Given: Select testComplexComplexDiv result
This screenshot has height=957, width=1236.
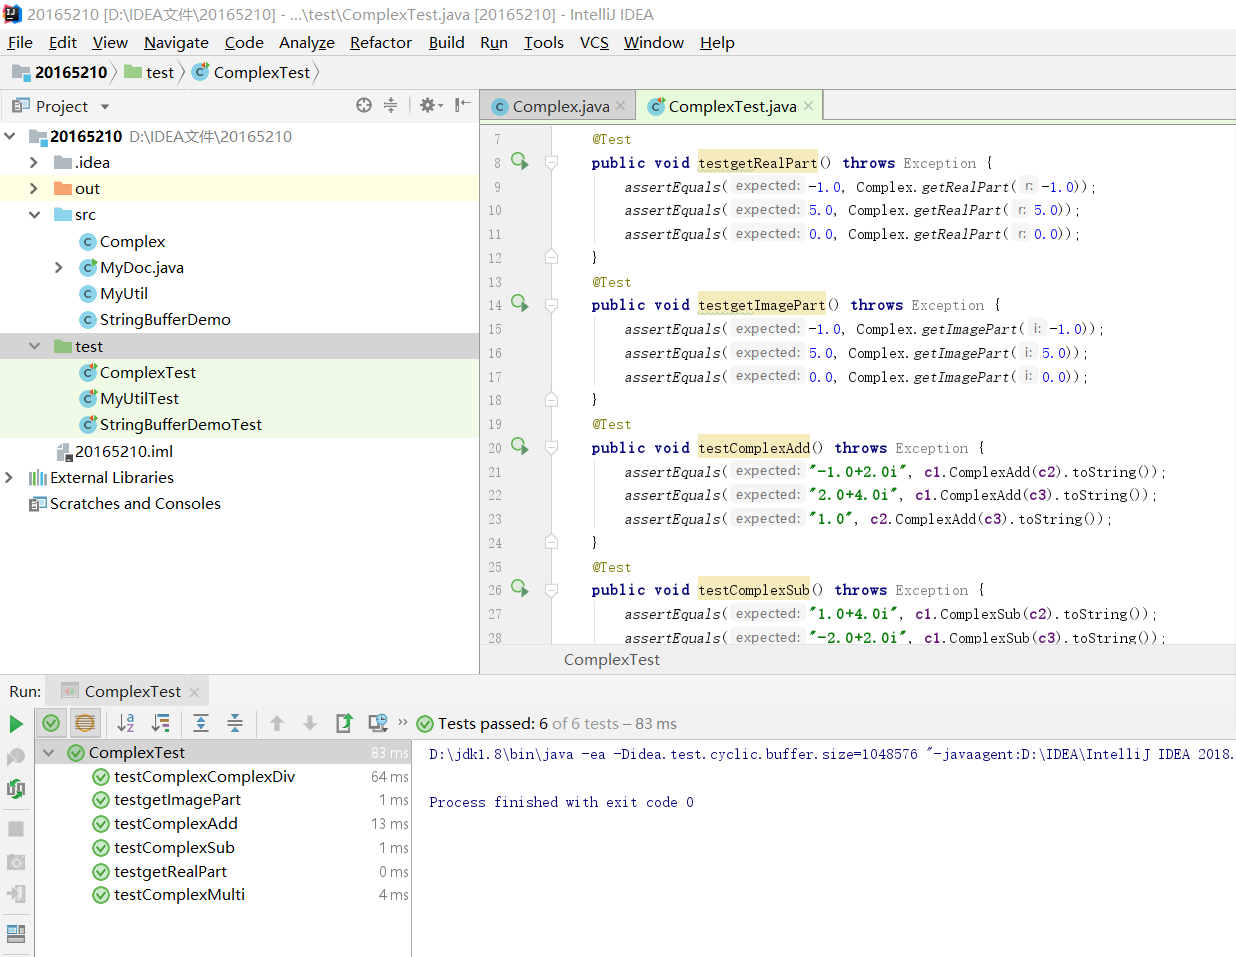Looking at the screenshot, I should (204, 776).
